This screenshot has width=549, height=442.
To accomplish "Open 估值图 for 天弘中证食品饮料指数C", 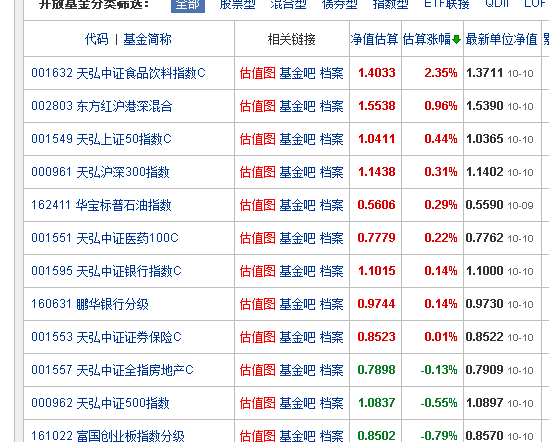I will [x=258, y=73].
